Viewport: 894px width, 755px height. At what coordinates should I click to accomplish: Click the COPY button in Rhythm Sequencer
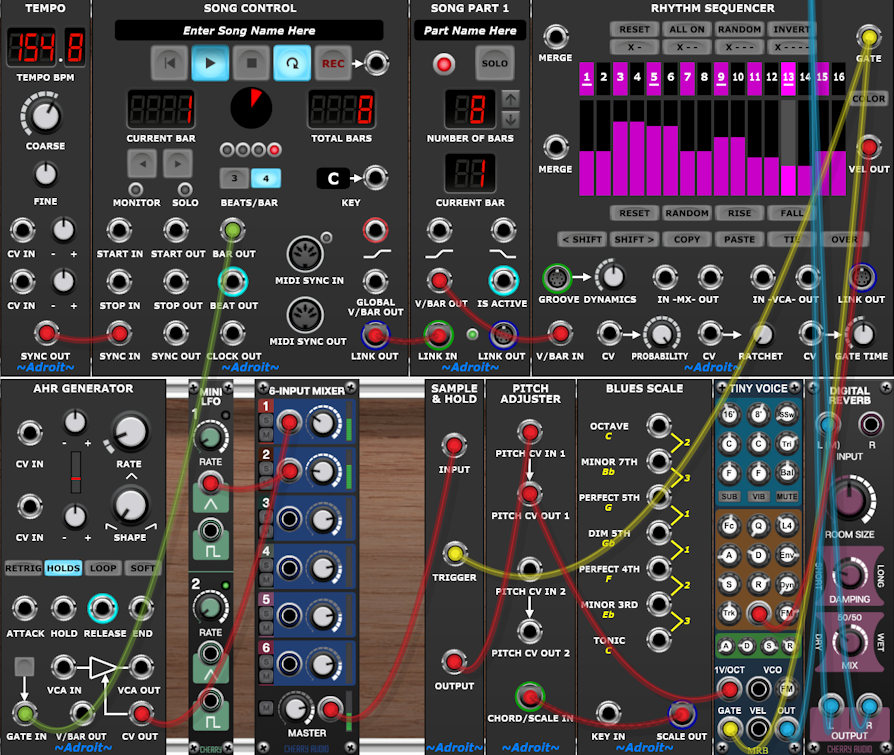pyautogui.click(x=687, y=240)
